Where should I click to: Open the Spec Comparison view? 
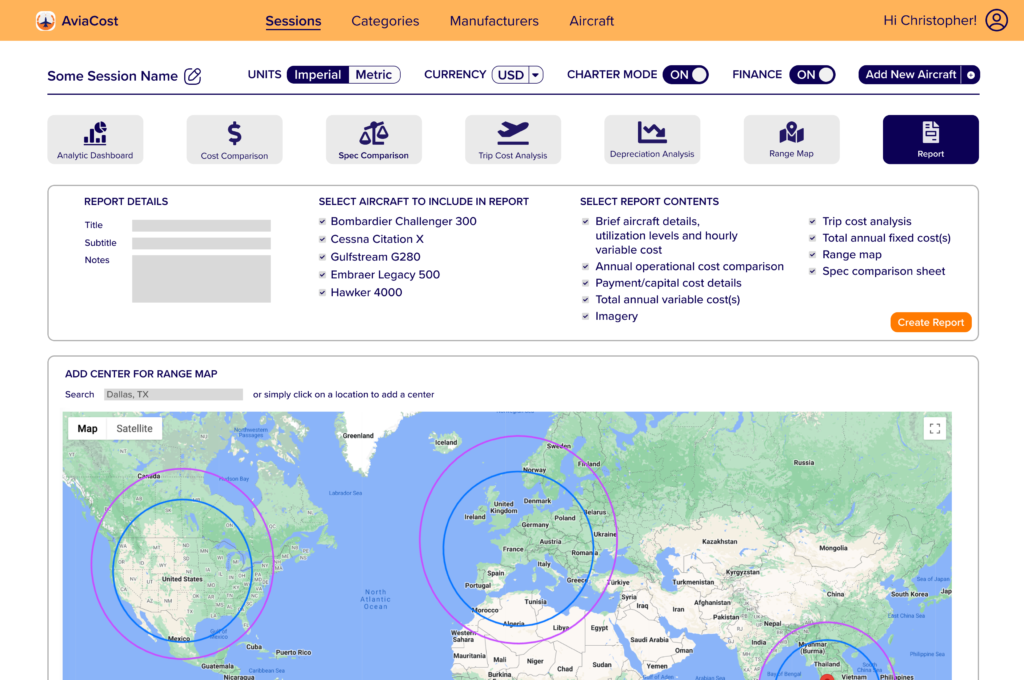(x=373, y=139)
